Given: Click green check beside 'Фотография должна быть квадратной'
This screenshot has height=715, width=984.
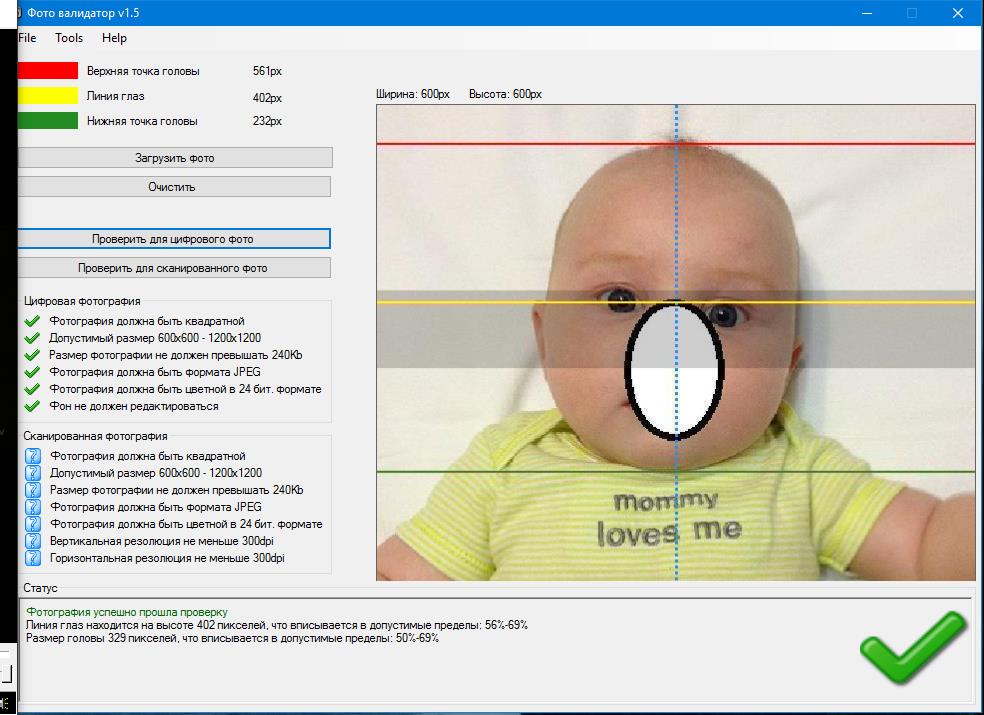Looking at the screenshot, I should pyautogui.click(x=32, y=321).
